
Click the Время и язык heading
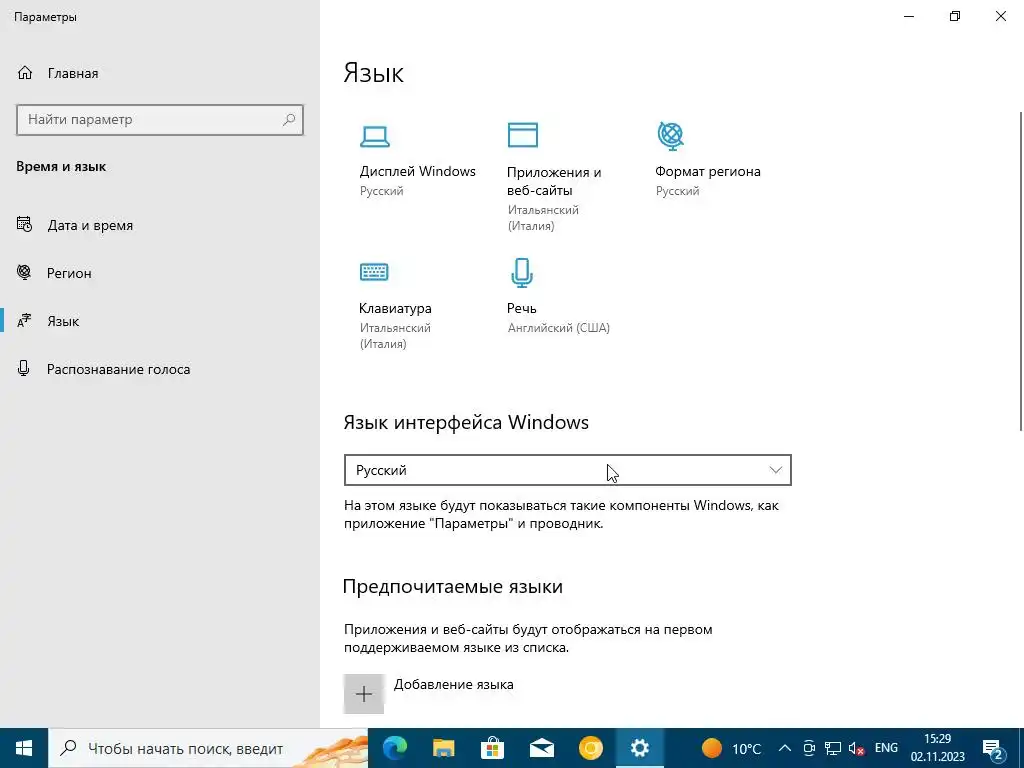coord(61,167)
